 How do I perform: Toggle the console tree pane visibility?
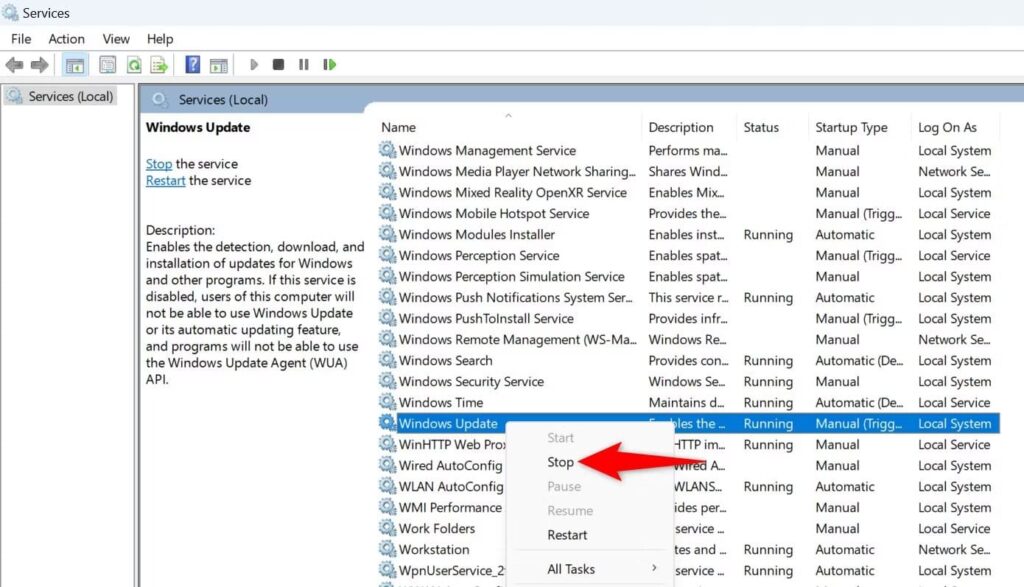click(74, 64)
